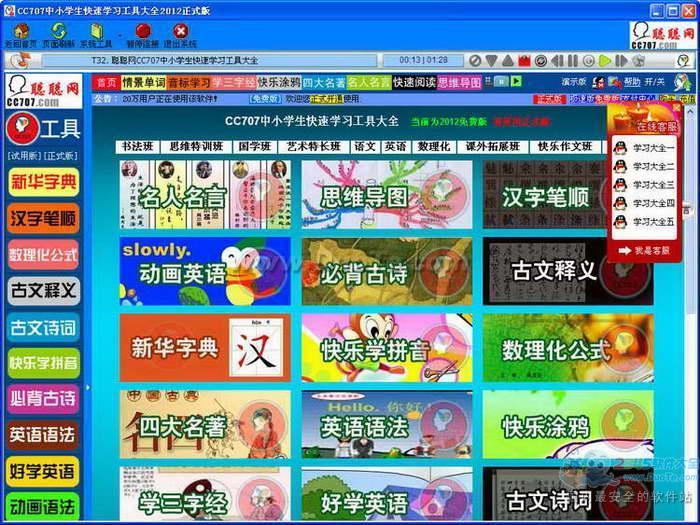Image resolution: width=700 pixels, height=525 pixels.
Task: Contact 学习大全一 QQ customer service
Action: (643, 148)
